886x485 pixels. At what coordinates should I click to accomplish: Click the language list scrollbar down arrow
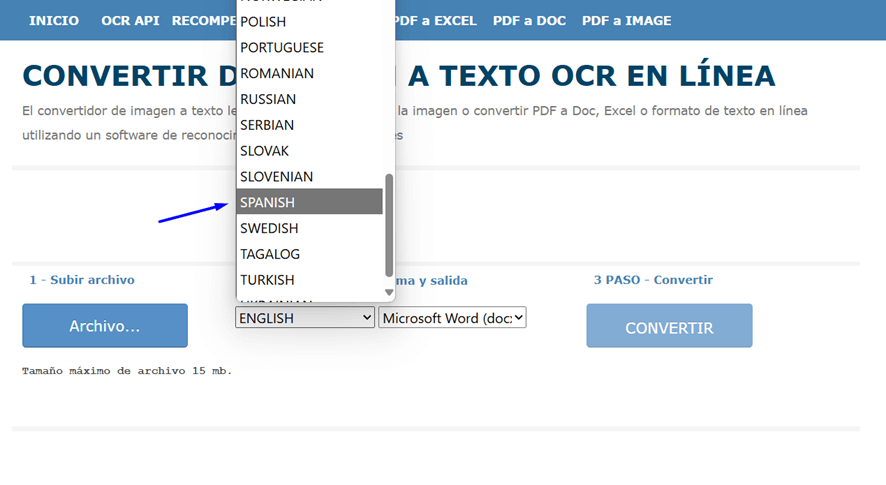tap(389, 293)
